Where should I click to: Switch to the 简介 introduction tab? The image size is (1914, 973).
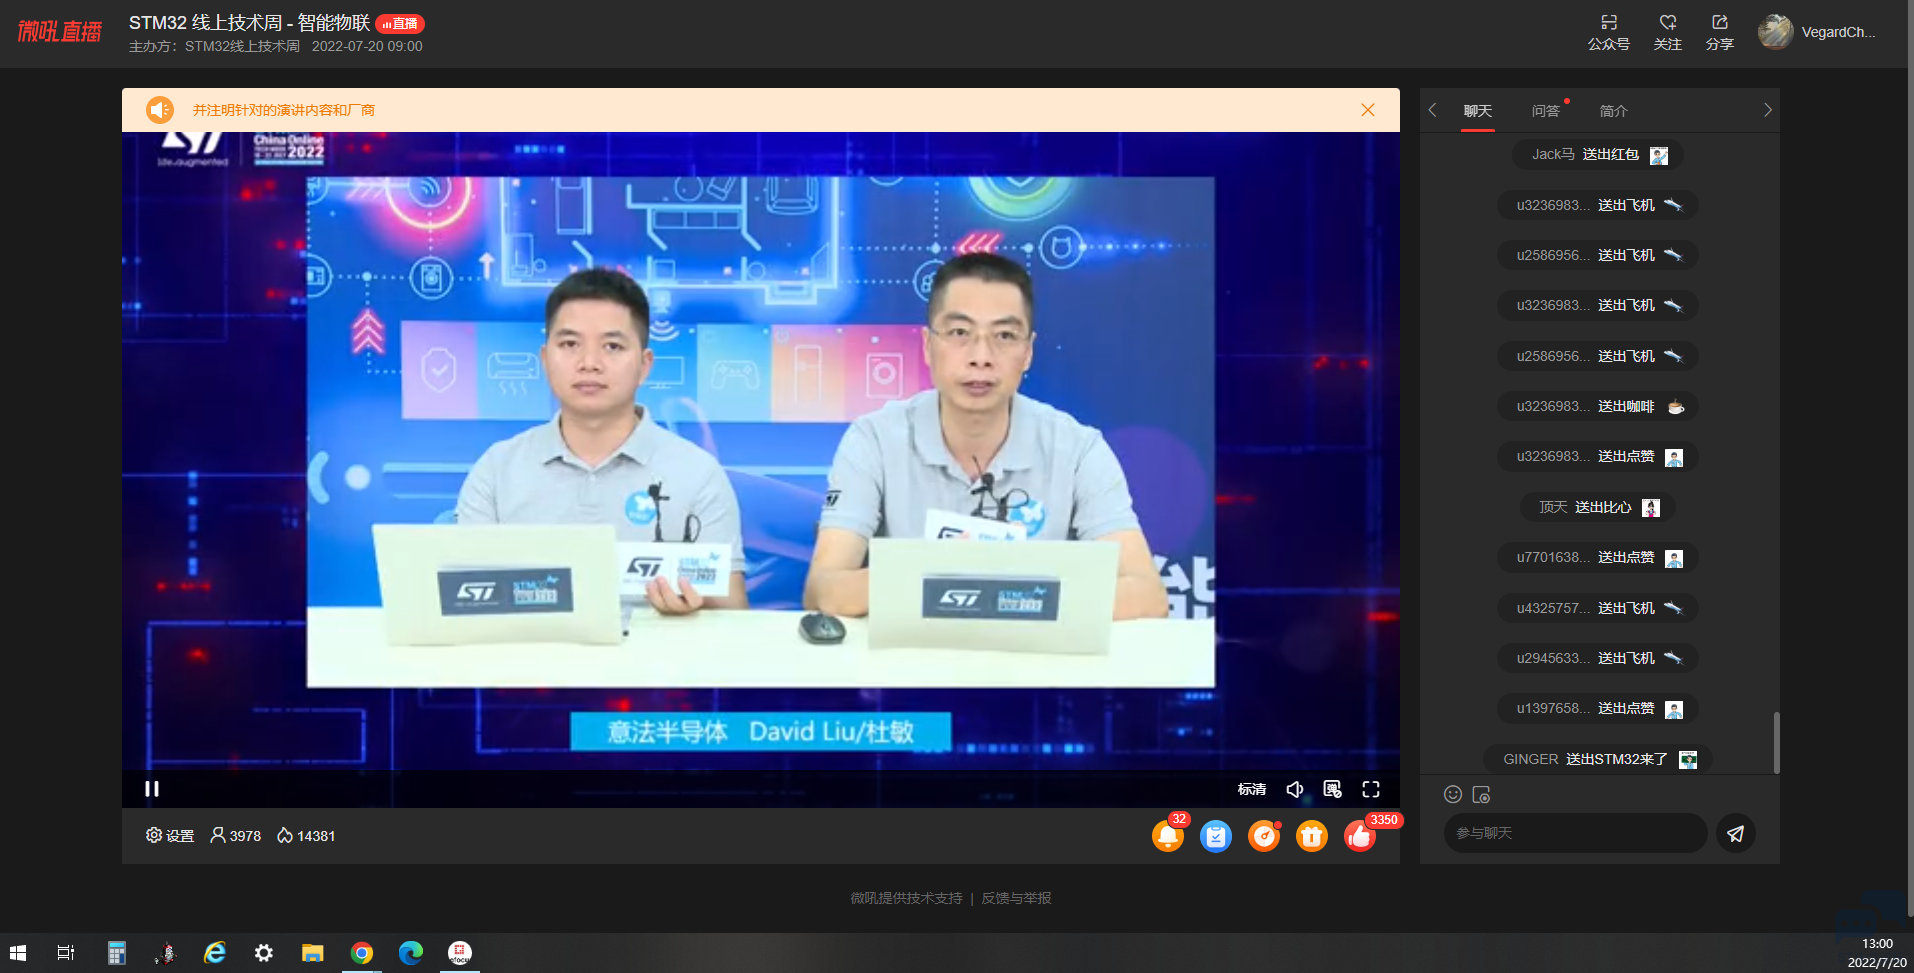click(1614, 111)
